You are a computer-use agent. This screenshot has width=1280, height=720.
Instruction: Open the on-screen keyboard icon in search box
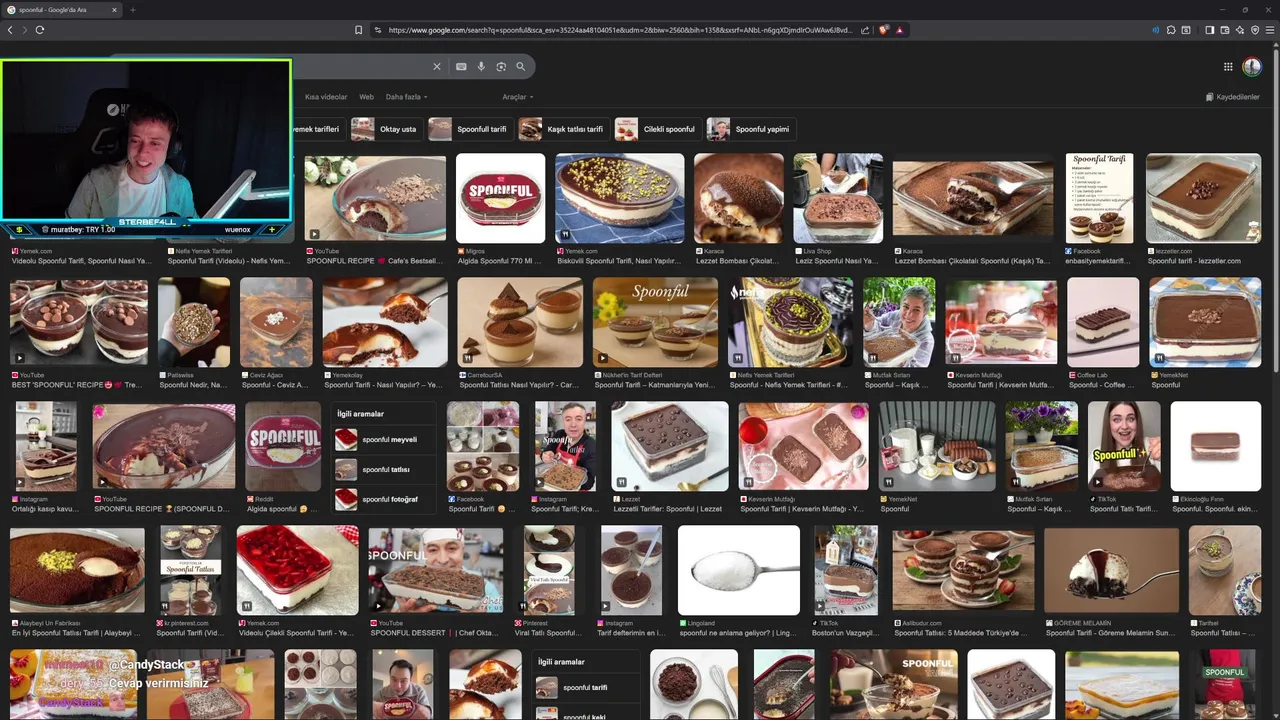tap(461, 67)
